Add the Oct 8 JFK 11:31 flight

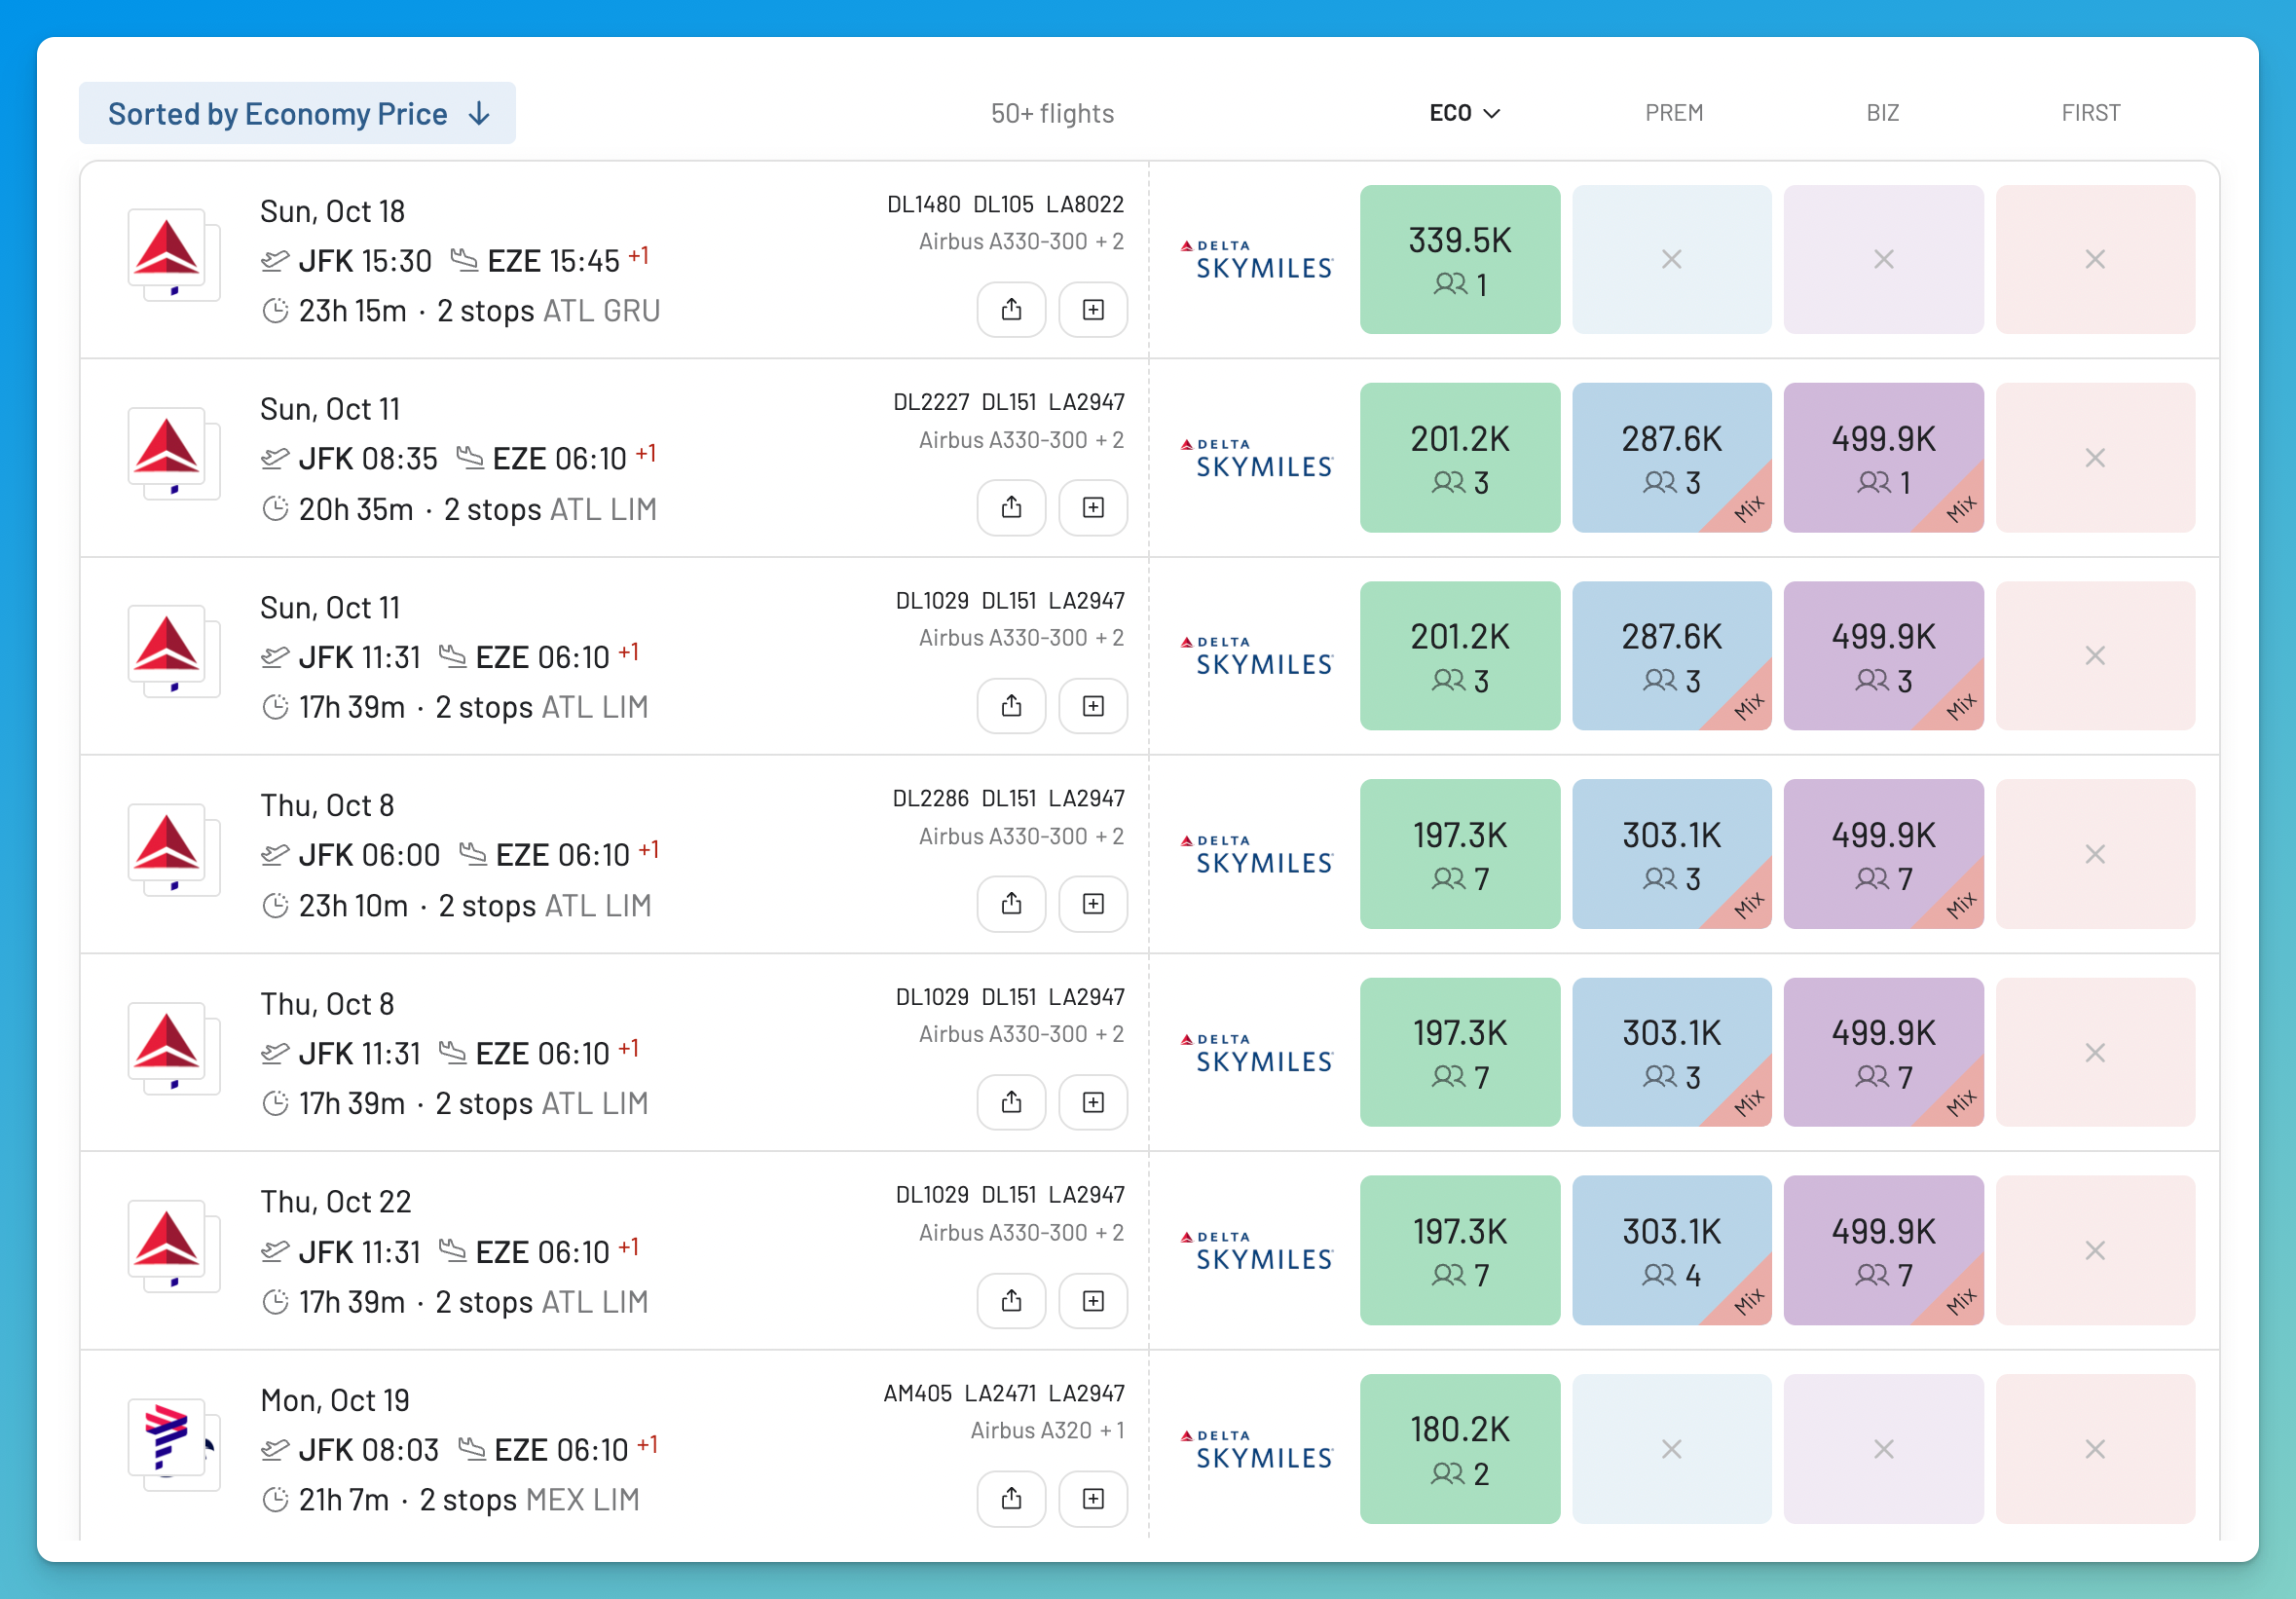[1093, 1102]
